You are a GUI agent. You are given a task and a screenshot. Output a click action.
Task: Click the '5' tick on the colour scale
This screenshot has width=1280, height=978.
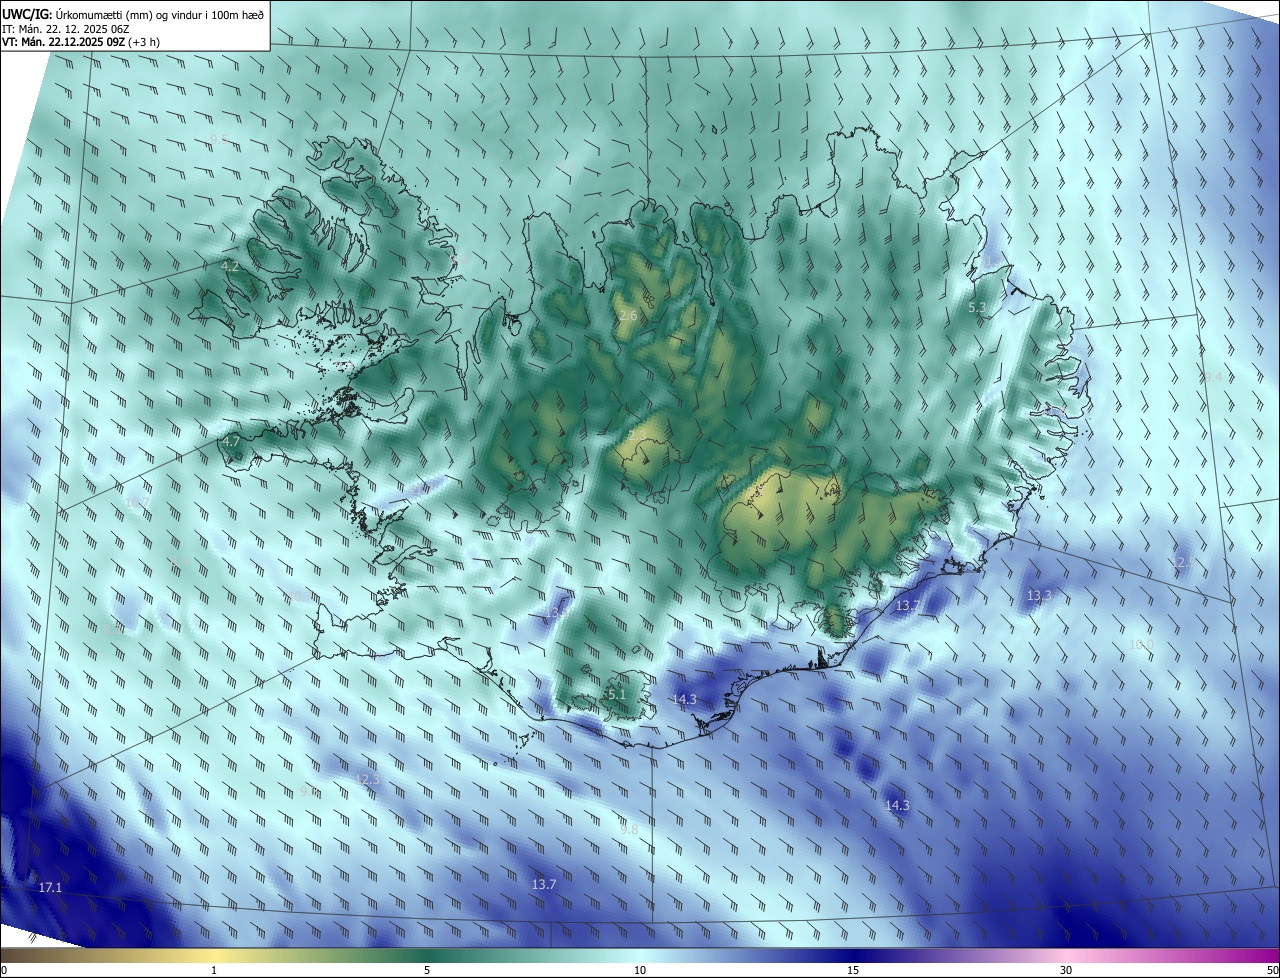(427, 970)
